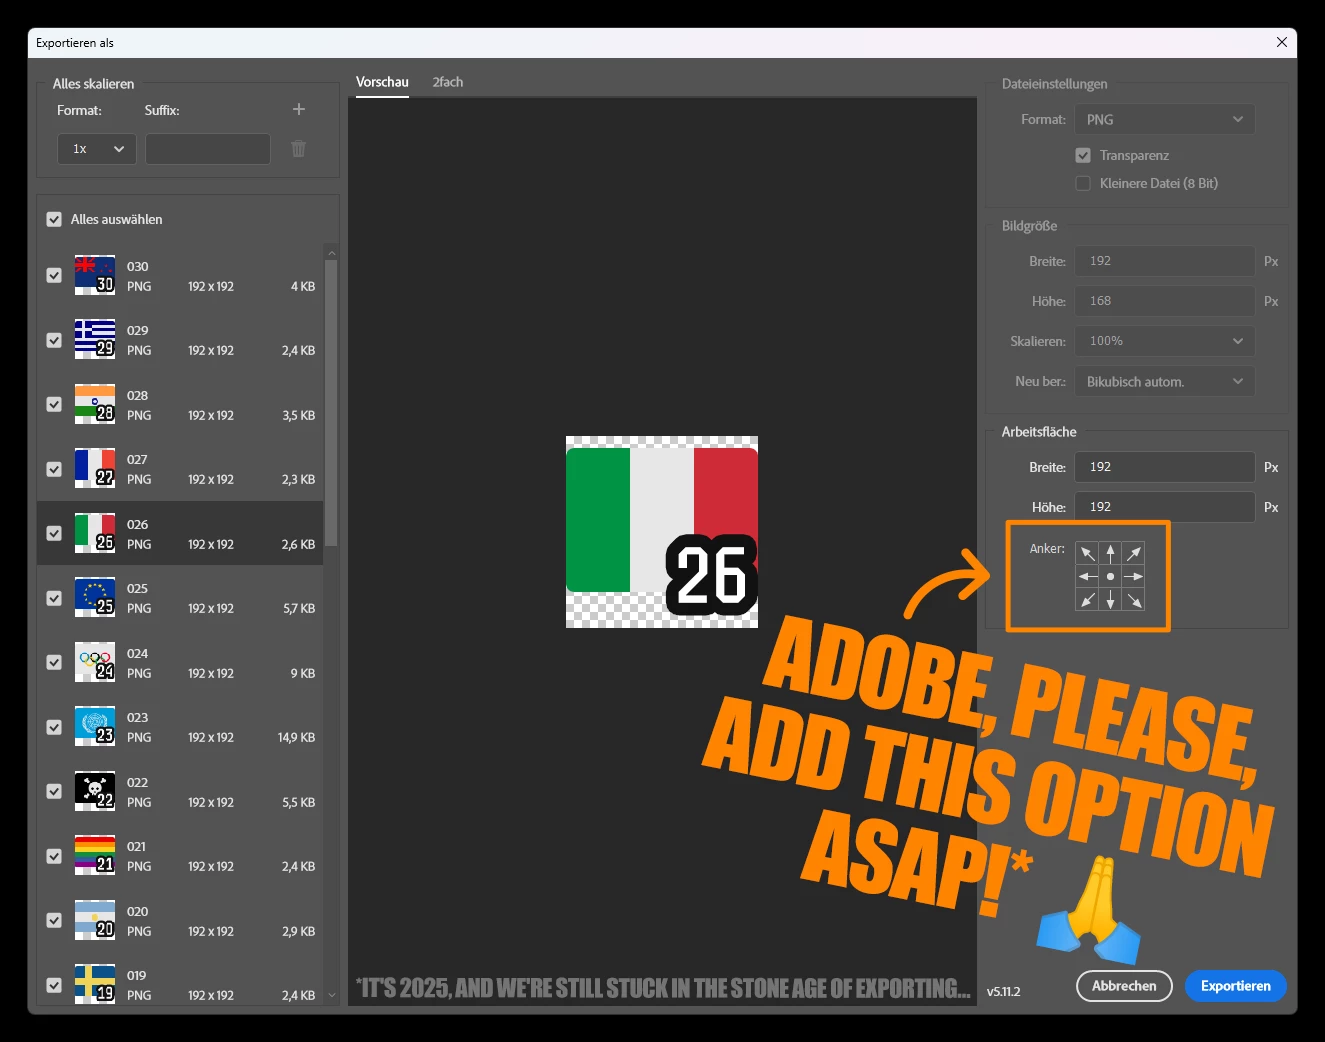Uncheck asset 023 checkbox

pos(54,727)
